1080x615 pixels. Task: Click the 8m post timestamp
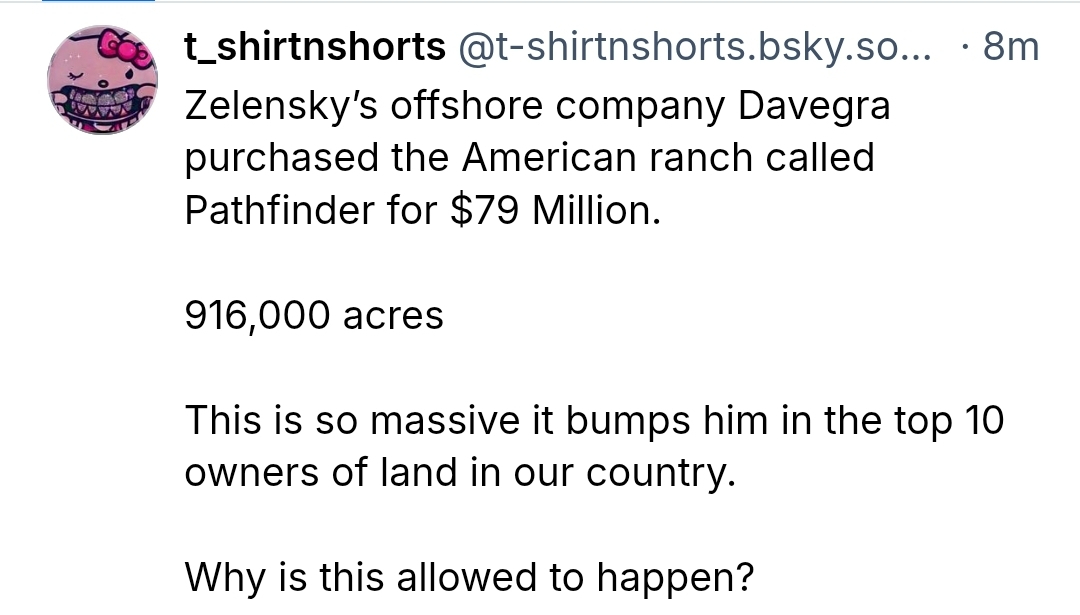pos(1011,47)
